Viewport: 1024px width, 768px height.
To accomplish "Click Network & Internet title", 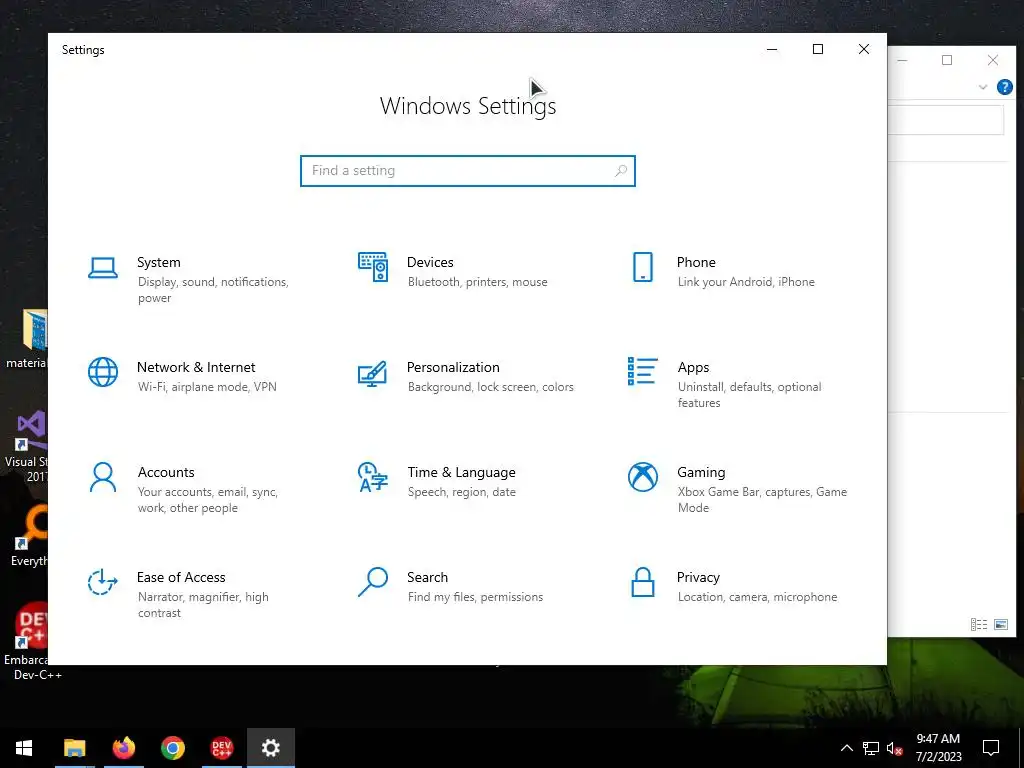I will [x=196, y=367].
